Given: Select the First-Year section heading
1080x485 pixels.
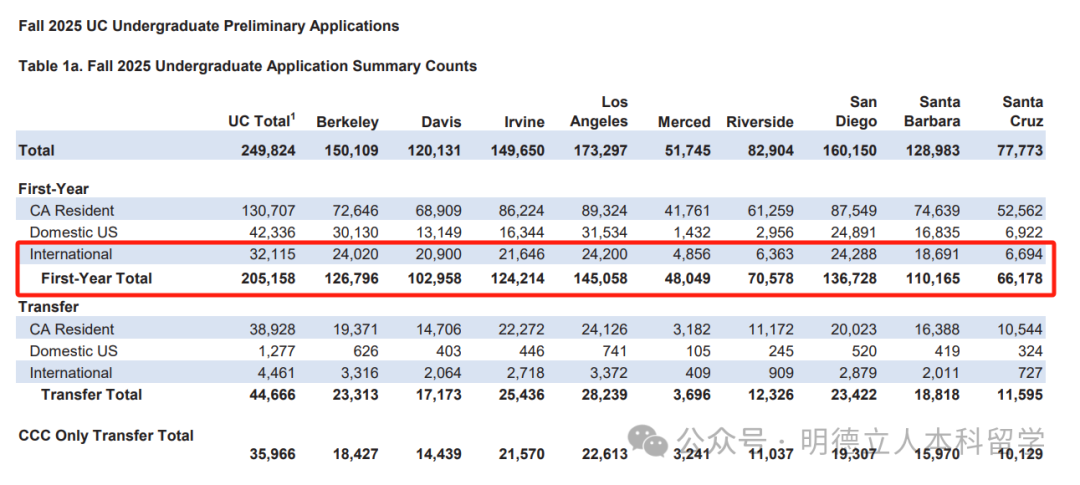Looking at the screenshot, I should point(54,189).
